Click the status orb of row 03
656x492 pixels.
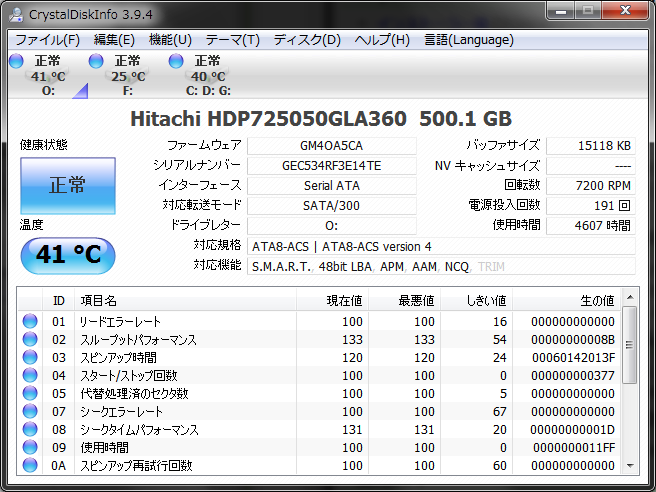click(30, 357)
